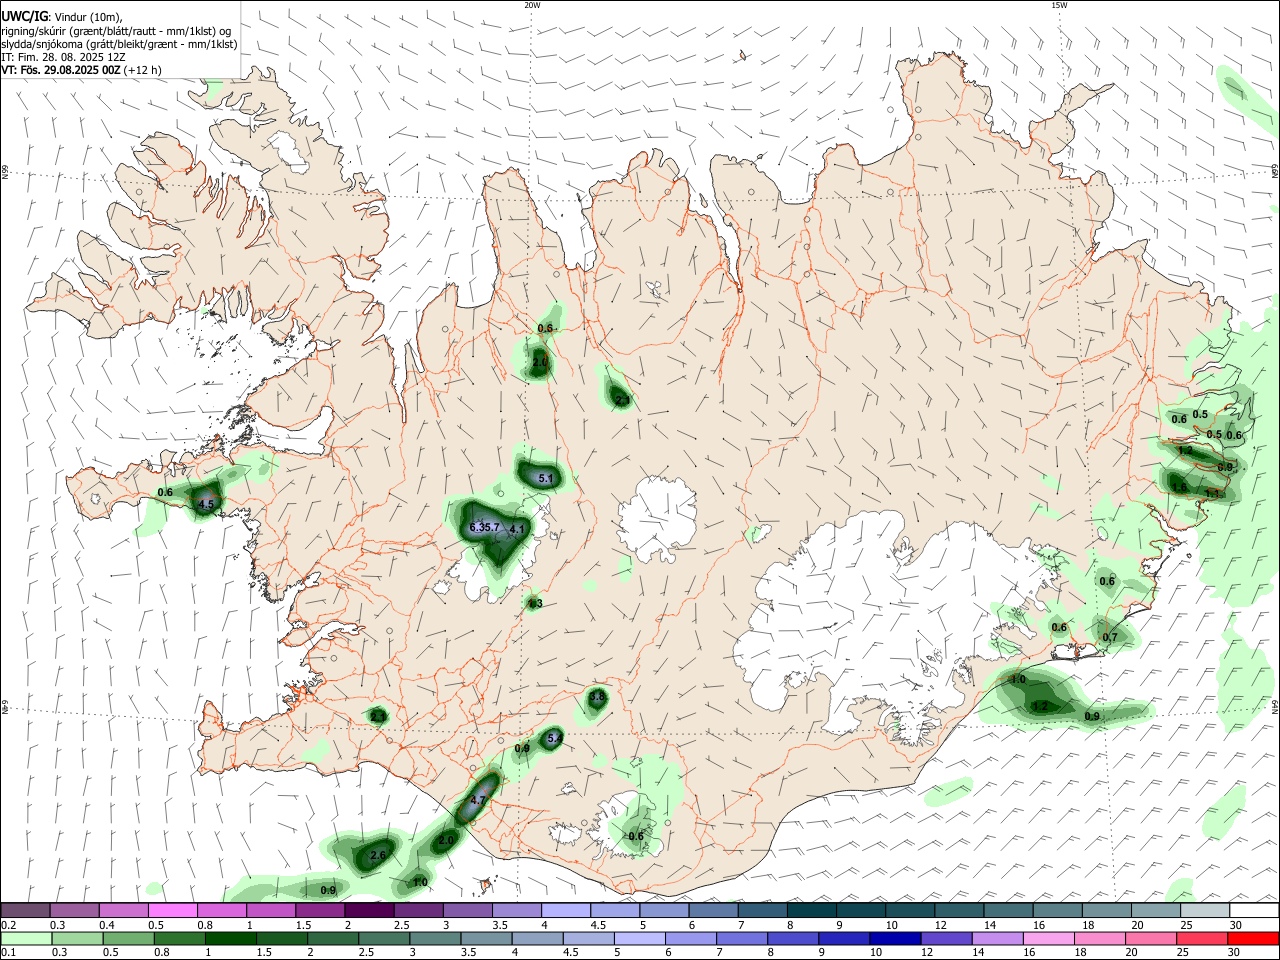Click the overlapping '6.35.7' value cluster
1280x960 pixels.
pyautogui.click(x=484, y=527)
